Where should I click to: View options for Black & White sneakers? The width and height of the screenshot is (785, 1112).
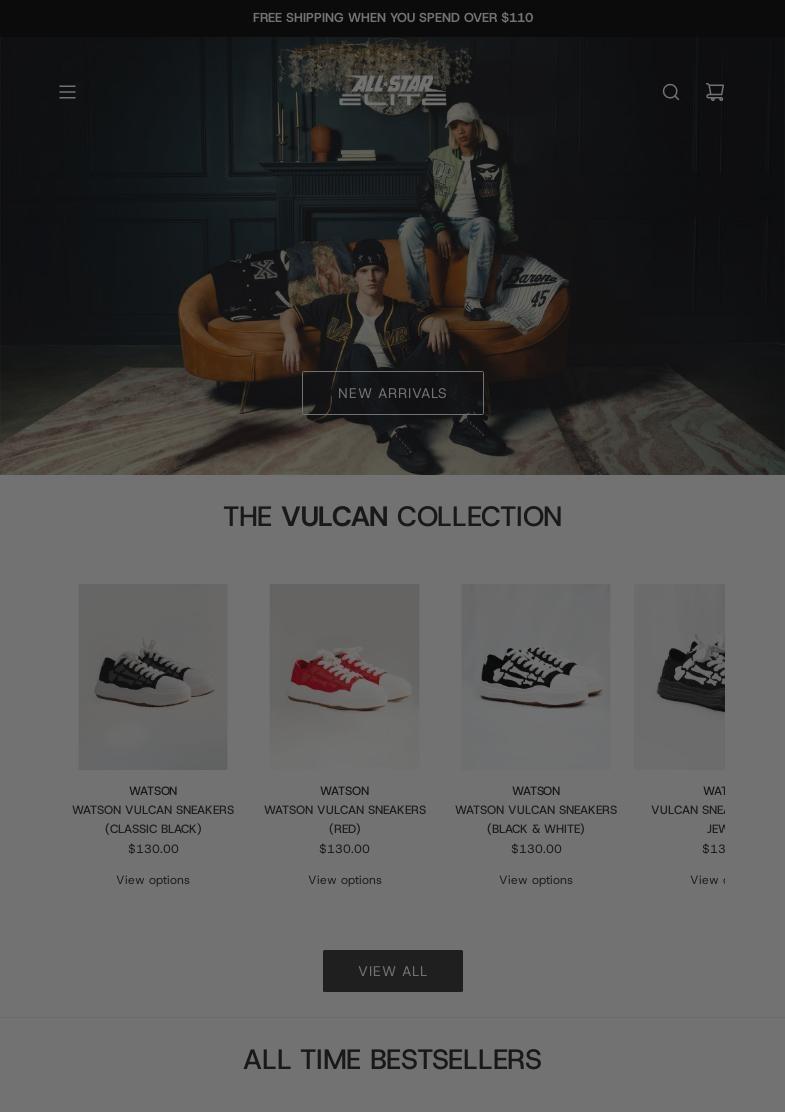[x=536, y=879]
